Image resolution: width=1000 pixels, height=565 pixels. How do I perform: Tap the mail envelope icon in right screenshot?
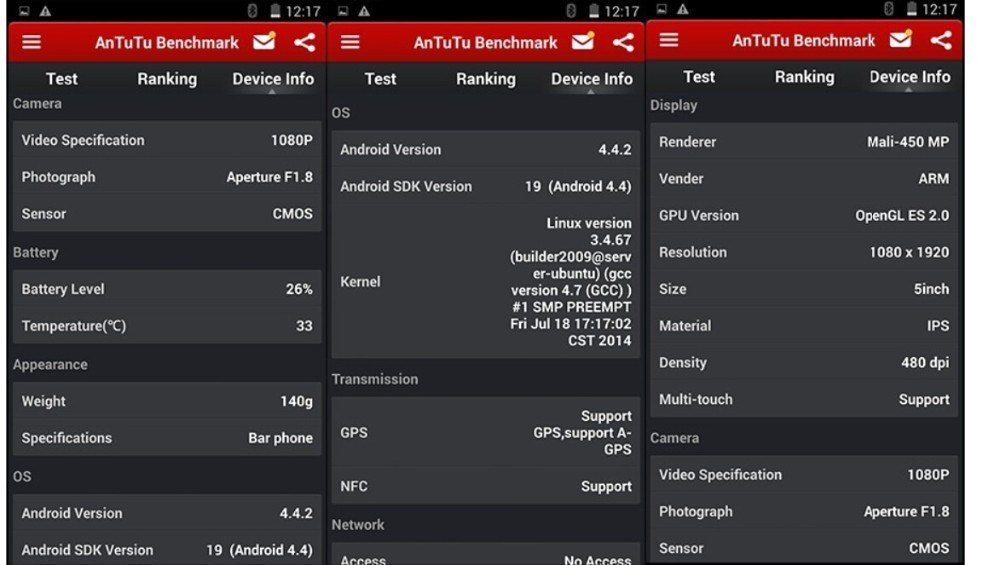click(x=901, y=40)
